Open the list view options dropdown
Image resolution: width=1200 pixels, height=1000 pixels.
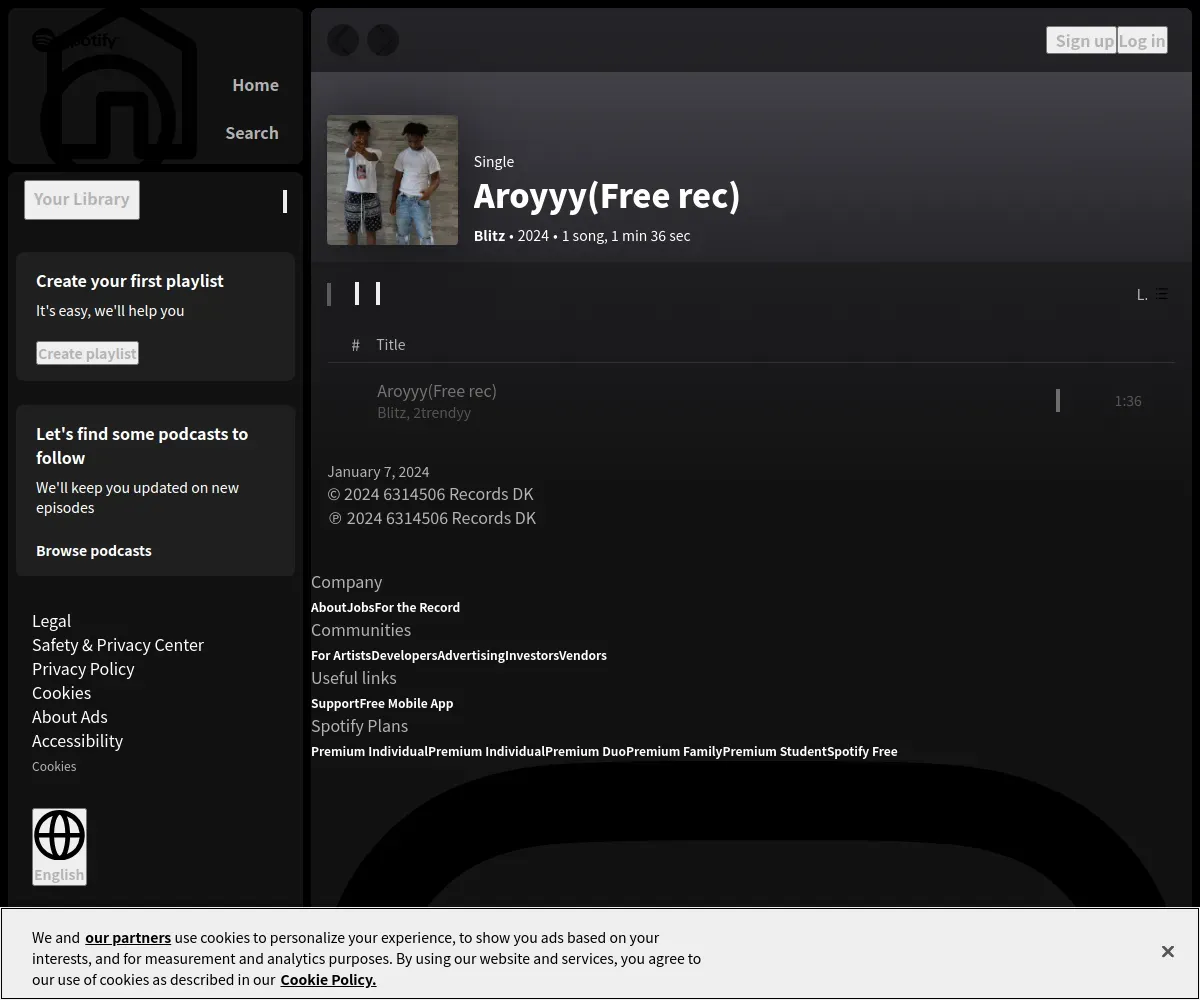pyautogui.click(x=1152, y=294)
